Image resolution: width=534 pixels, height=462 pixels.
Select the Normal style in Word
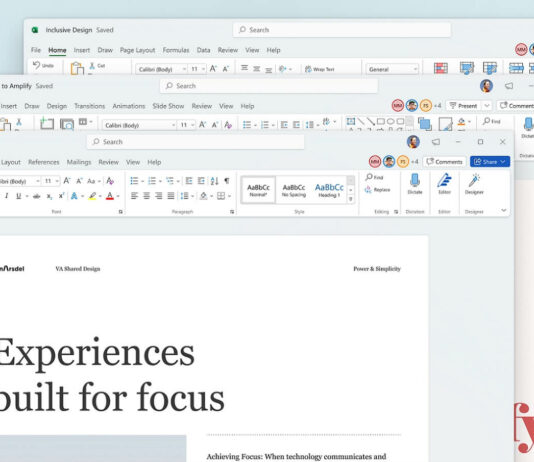[x=258, y=190]
